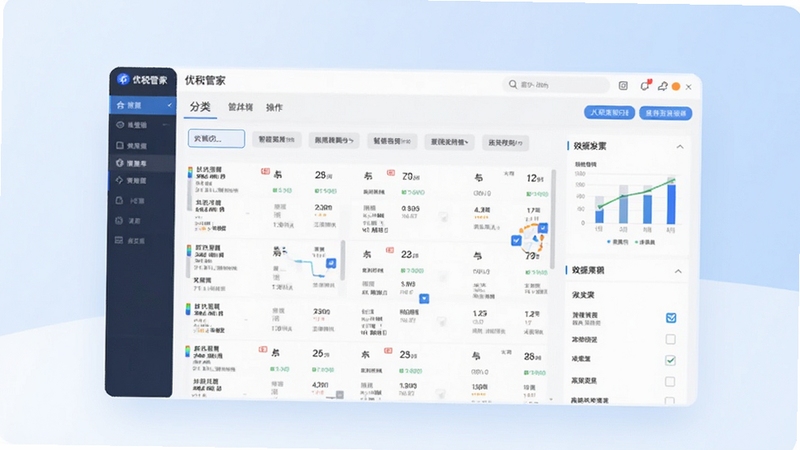Click the rainbow color strip beside the line-graph card
The image size is (800, 450).
(189, 251)
